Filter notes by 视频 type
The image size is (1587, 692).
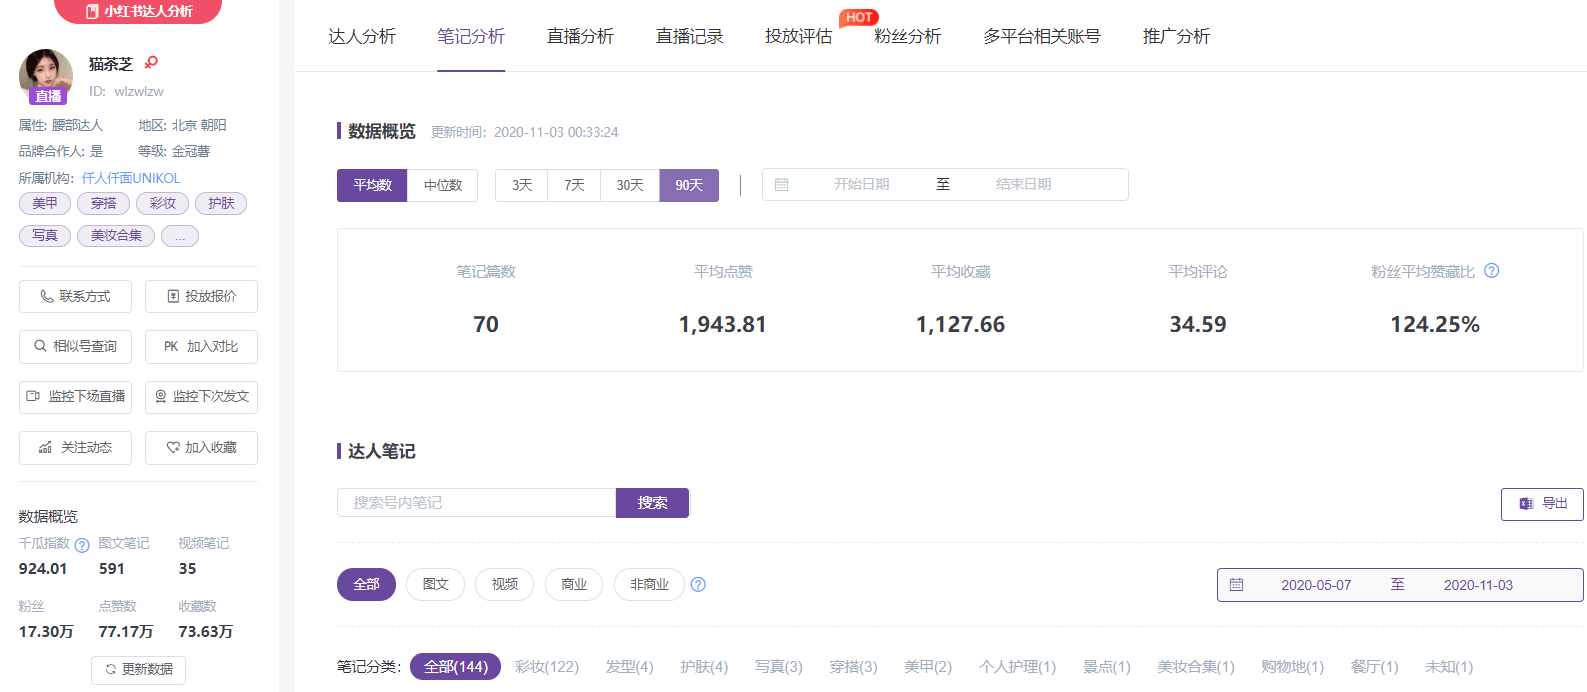pyautogui.click(x=504, y=585)
